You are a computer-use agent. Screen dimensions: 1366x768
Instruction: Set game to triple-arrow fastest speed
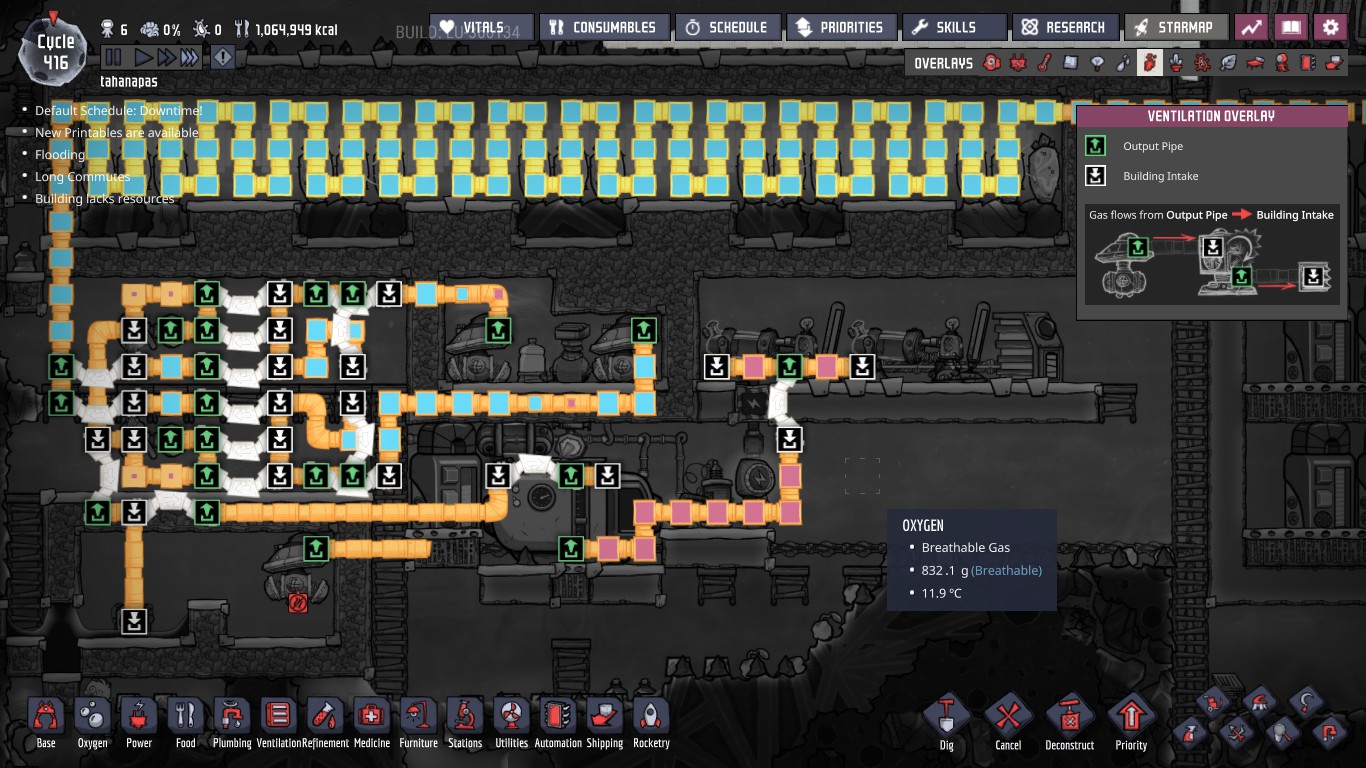tap(190, 57)
